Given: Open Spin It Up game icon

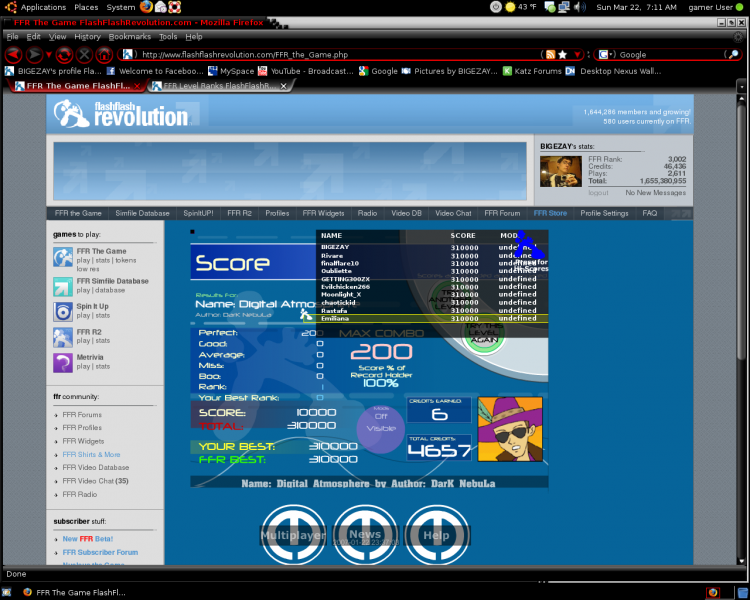Looking at the screenshot, I should click(63, 312).
